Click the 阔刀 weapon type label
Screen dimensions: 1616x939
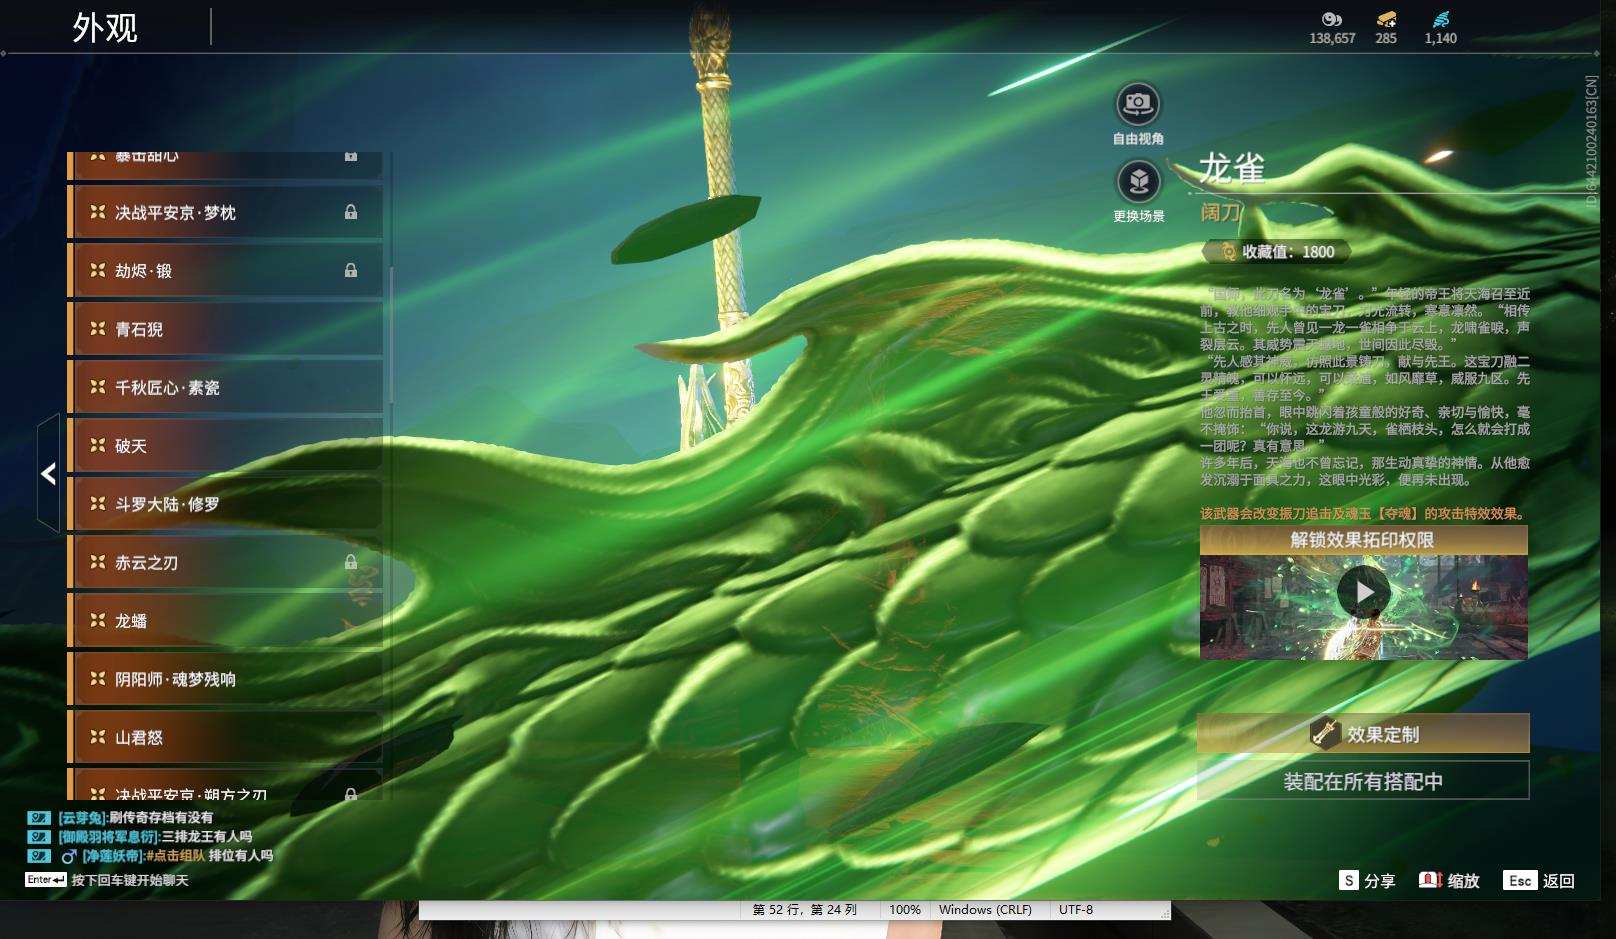tap(1220, 212)
